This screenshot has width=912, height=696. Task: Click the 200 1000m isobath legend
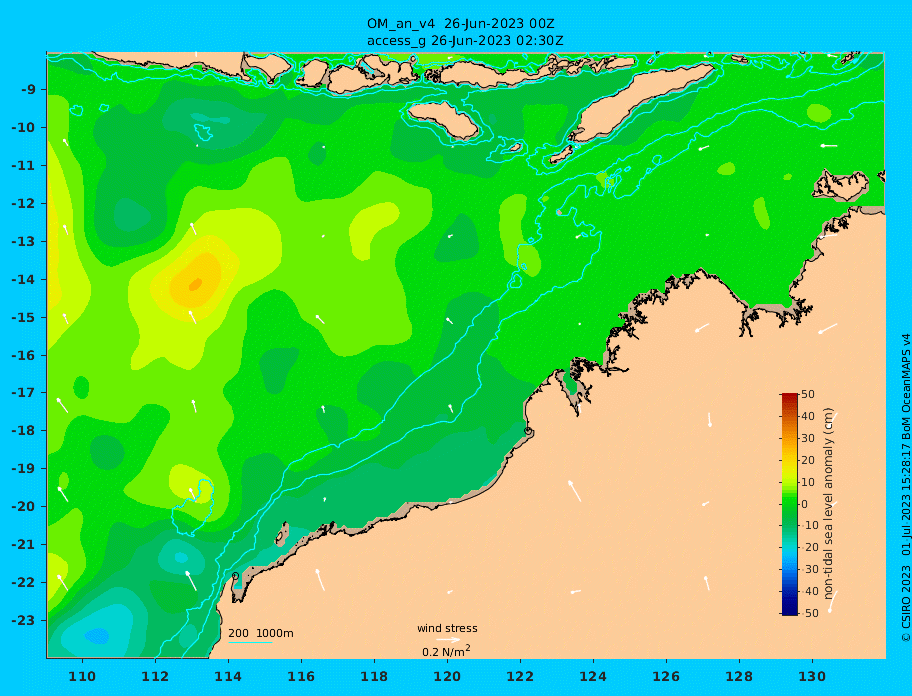[x=261, y=634]
